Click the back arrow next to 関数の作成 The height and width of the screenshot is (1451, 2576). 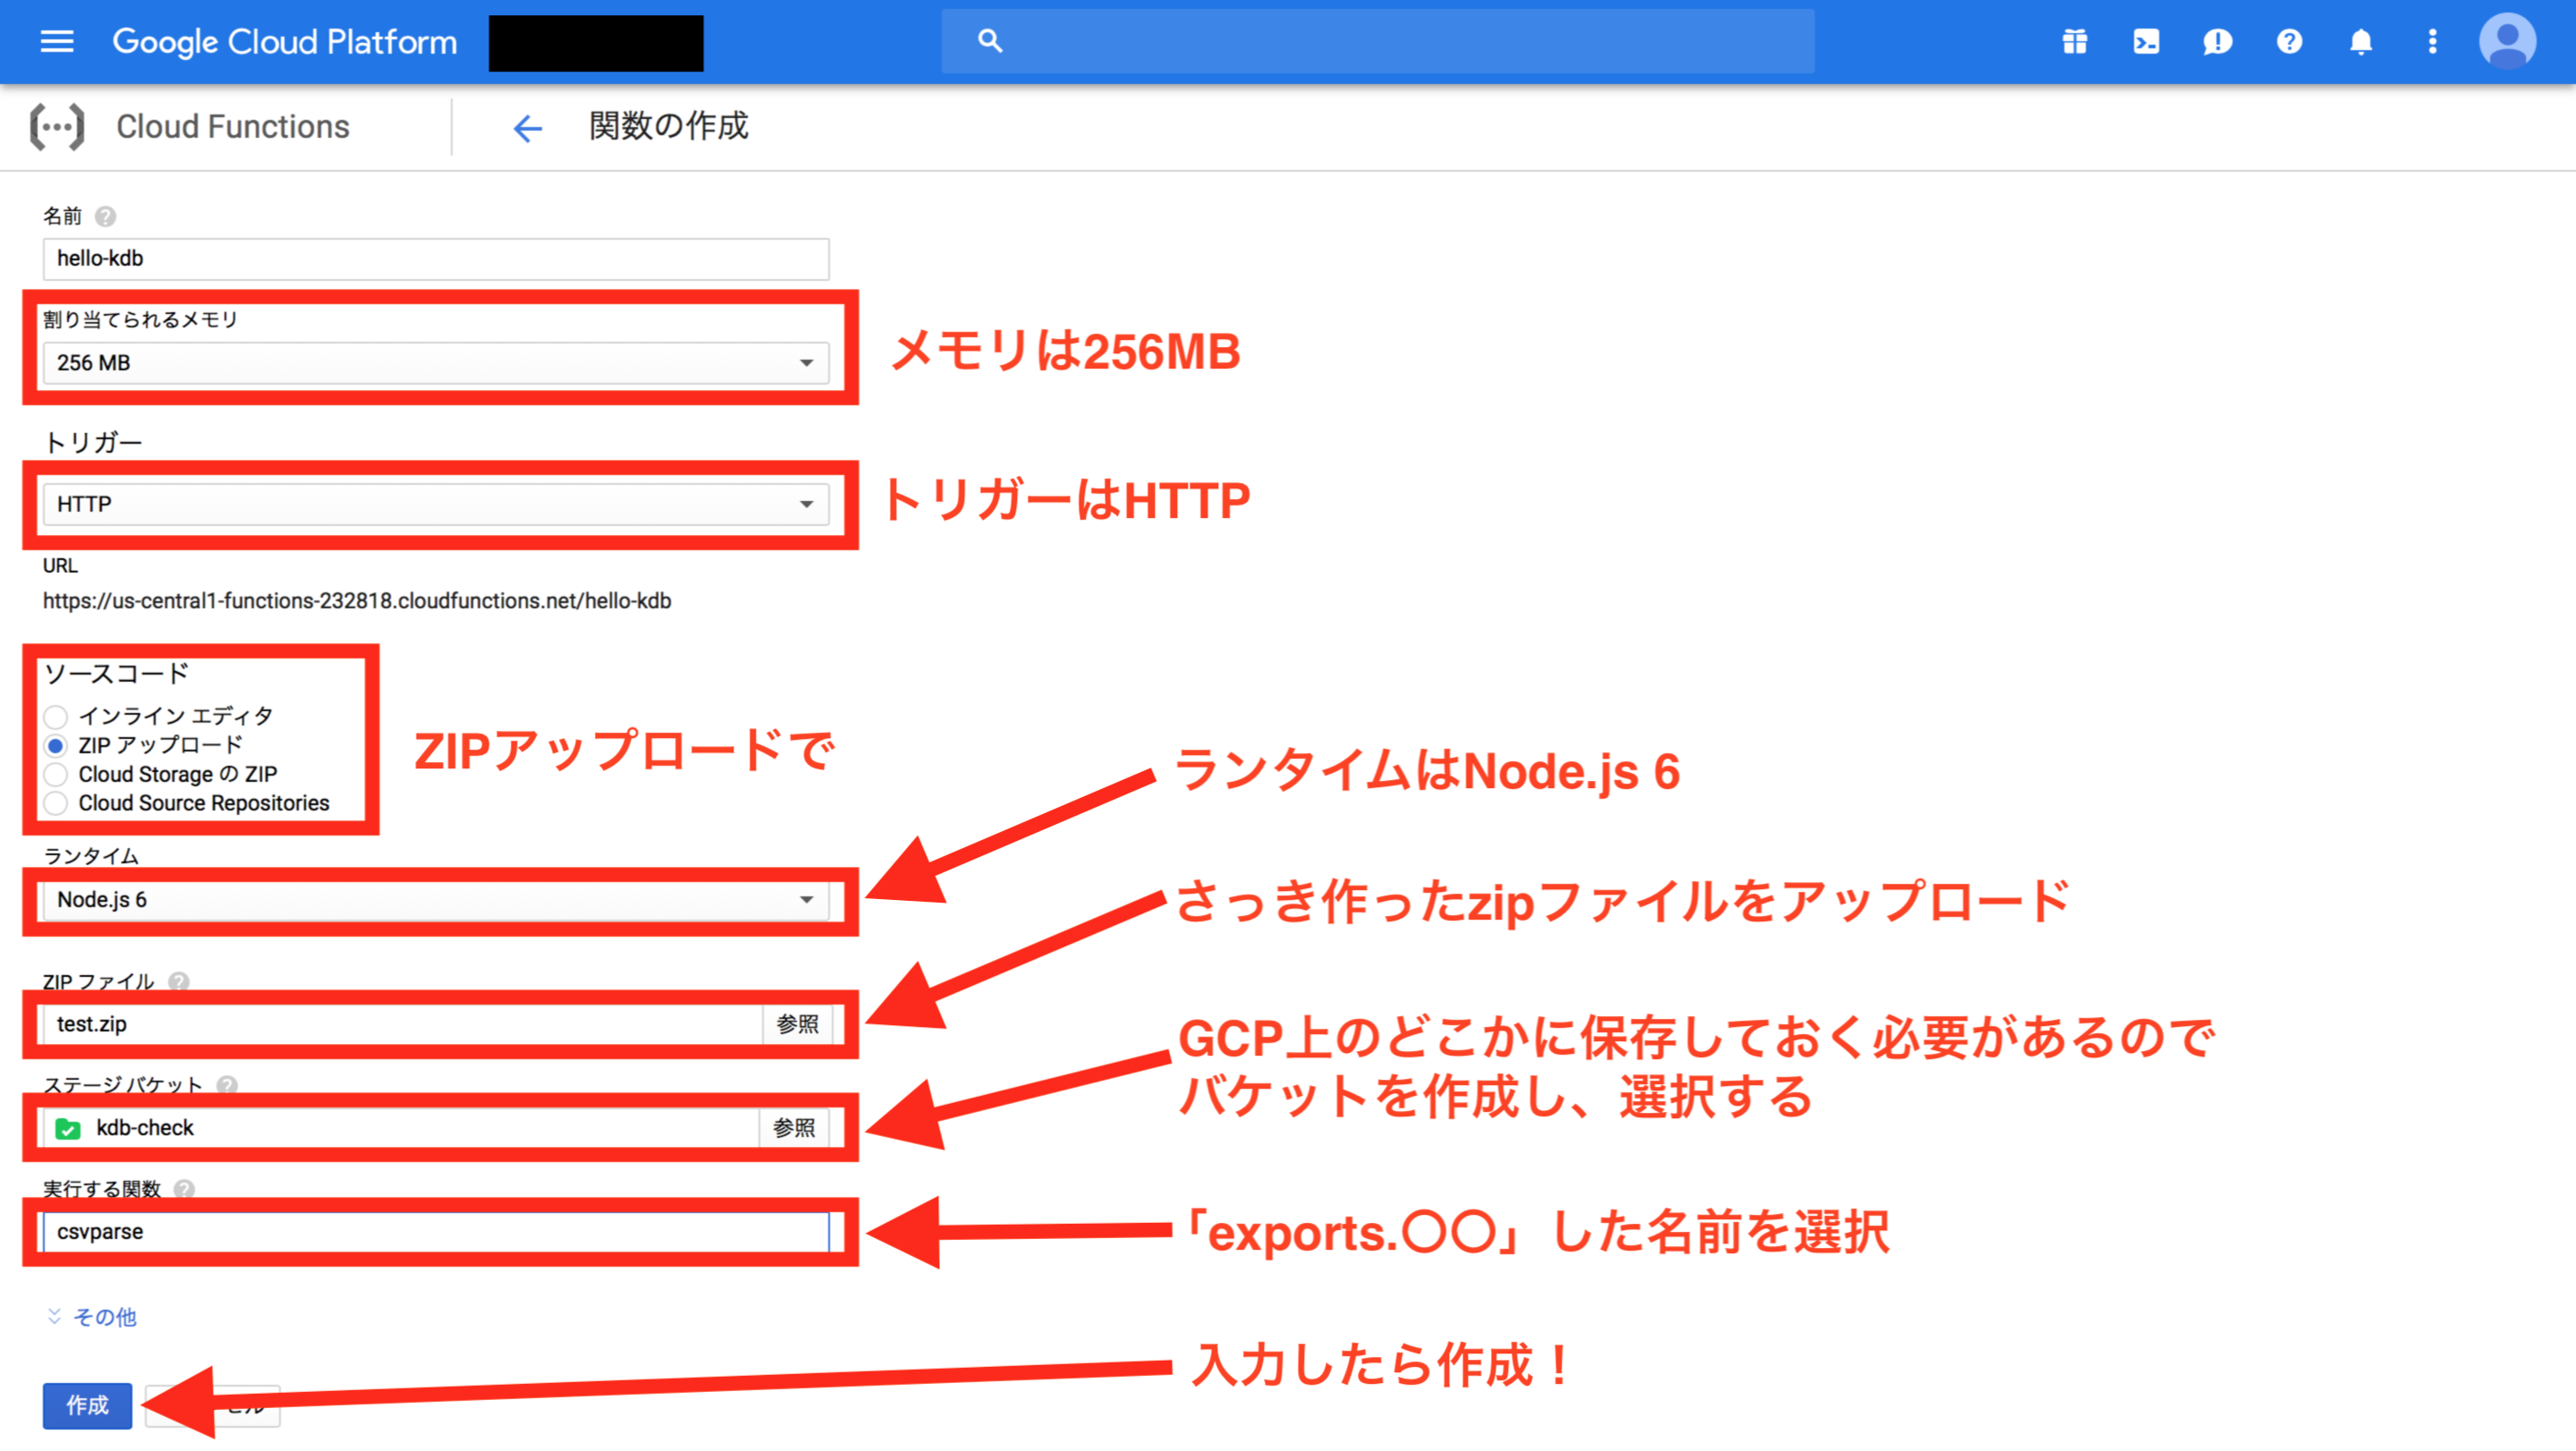click(527, 128)
